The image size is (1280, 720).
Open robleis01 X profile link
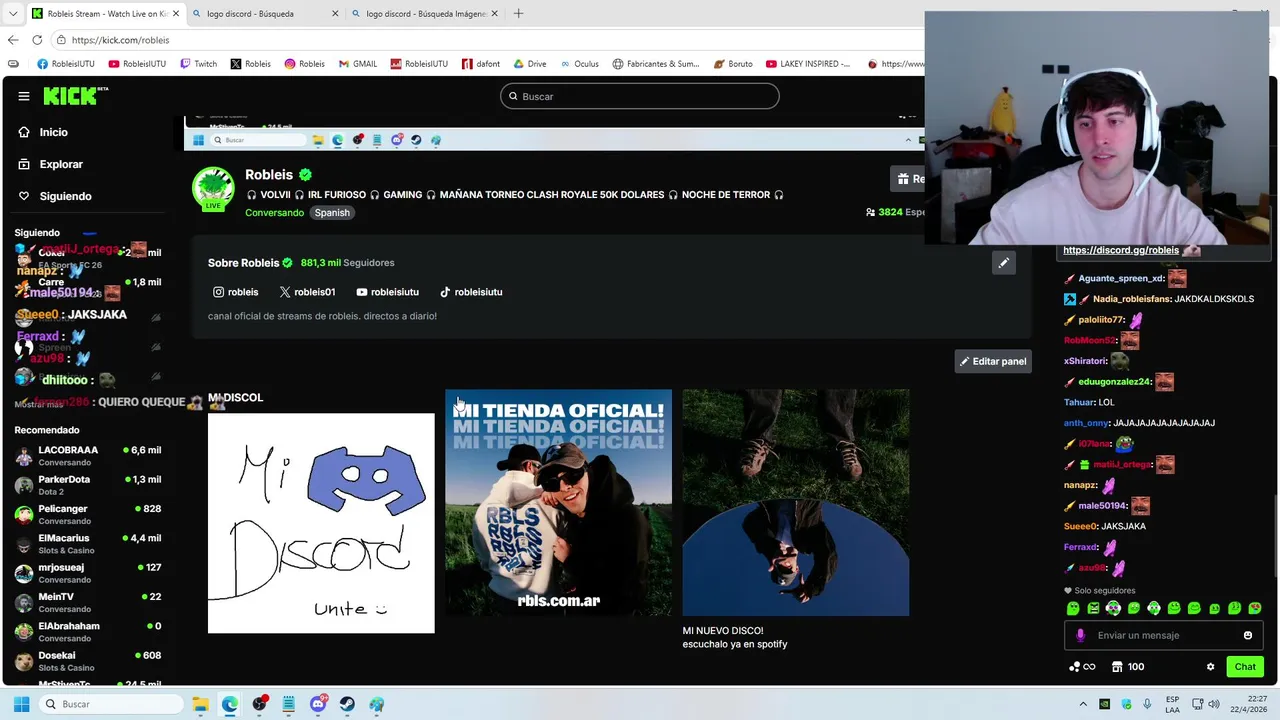click(307, 292)
